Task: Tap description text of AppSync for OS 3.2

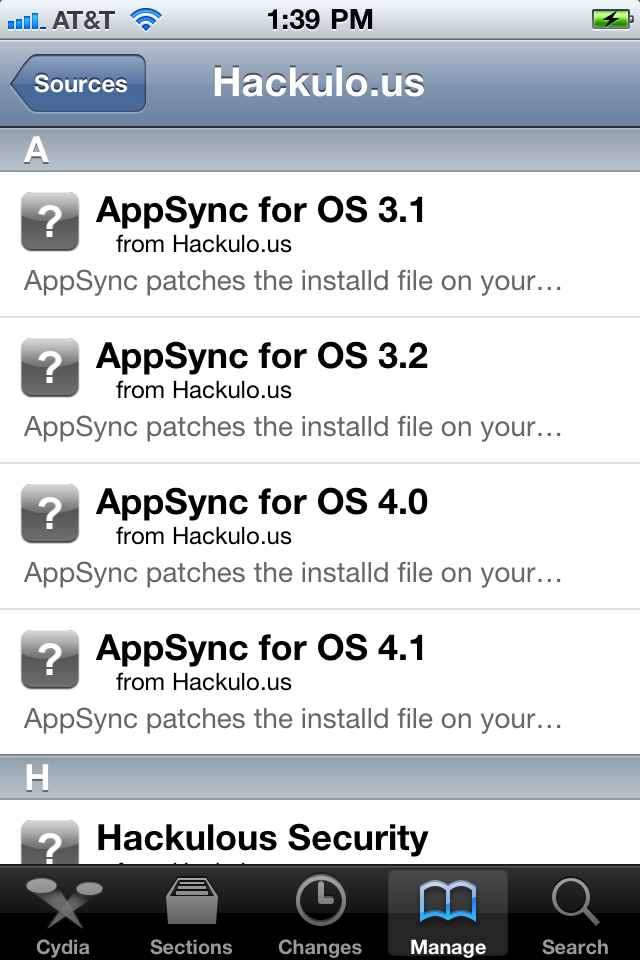Action: pyautogui.click(x=293, y=427)
